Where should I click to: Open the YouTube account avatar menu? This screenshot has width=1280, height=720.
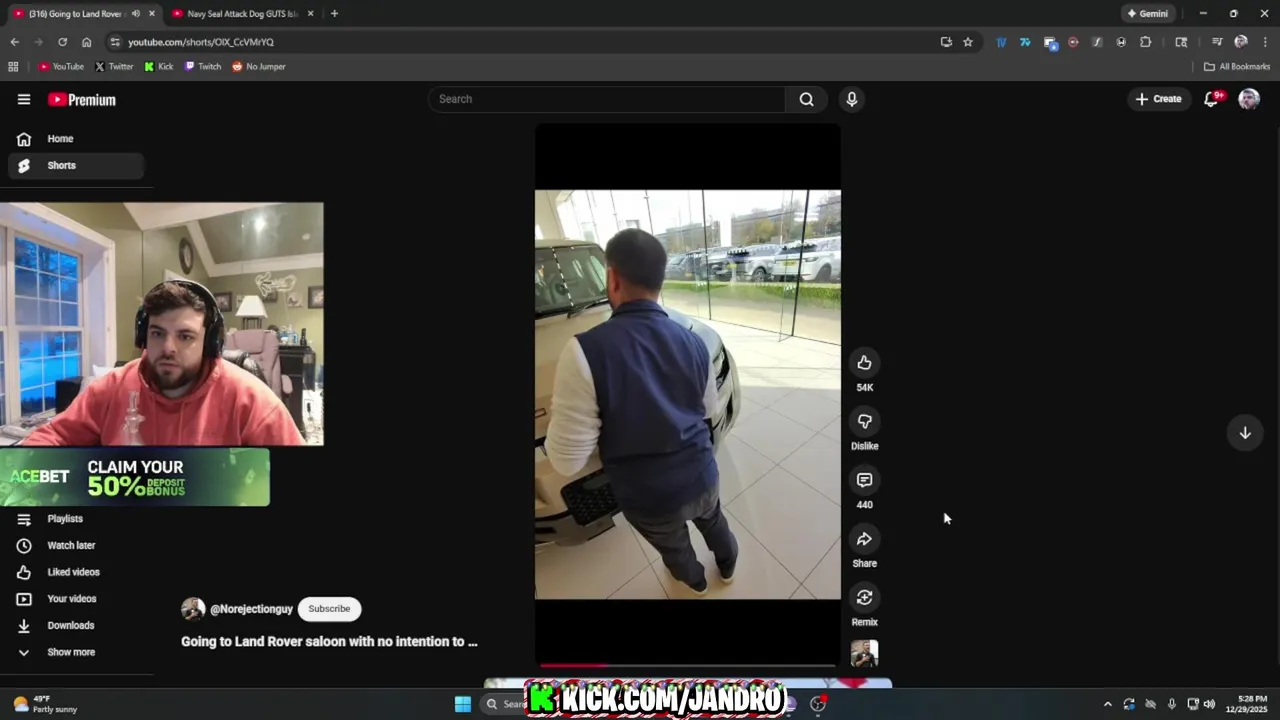(x=1249, y=99)
